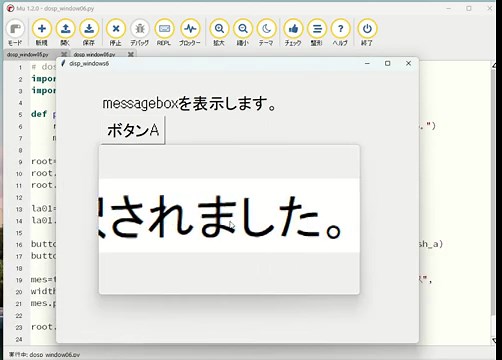Image resolution: width=502 pixels, height=360 pixels.
Task: Create a new file with 新規 icon
Action: [x=42, y=32]
